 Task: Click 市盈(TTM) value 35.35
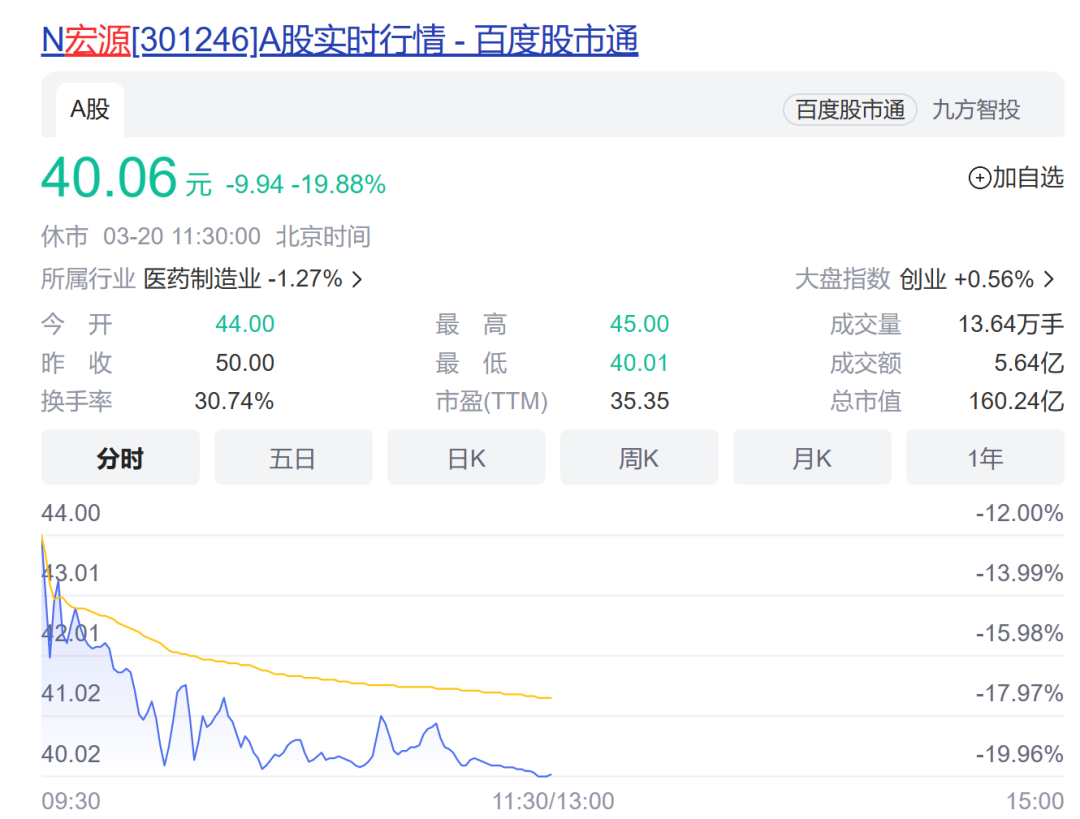click(639, 401)
